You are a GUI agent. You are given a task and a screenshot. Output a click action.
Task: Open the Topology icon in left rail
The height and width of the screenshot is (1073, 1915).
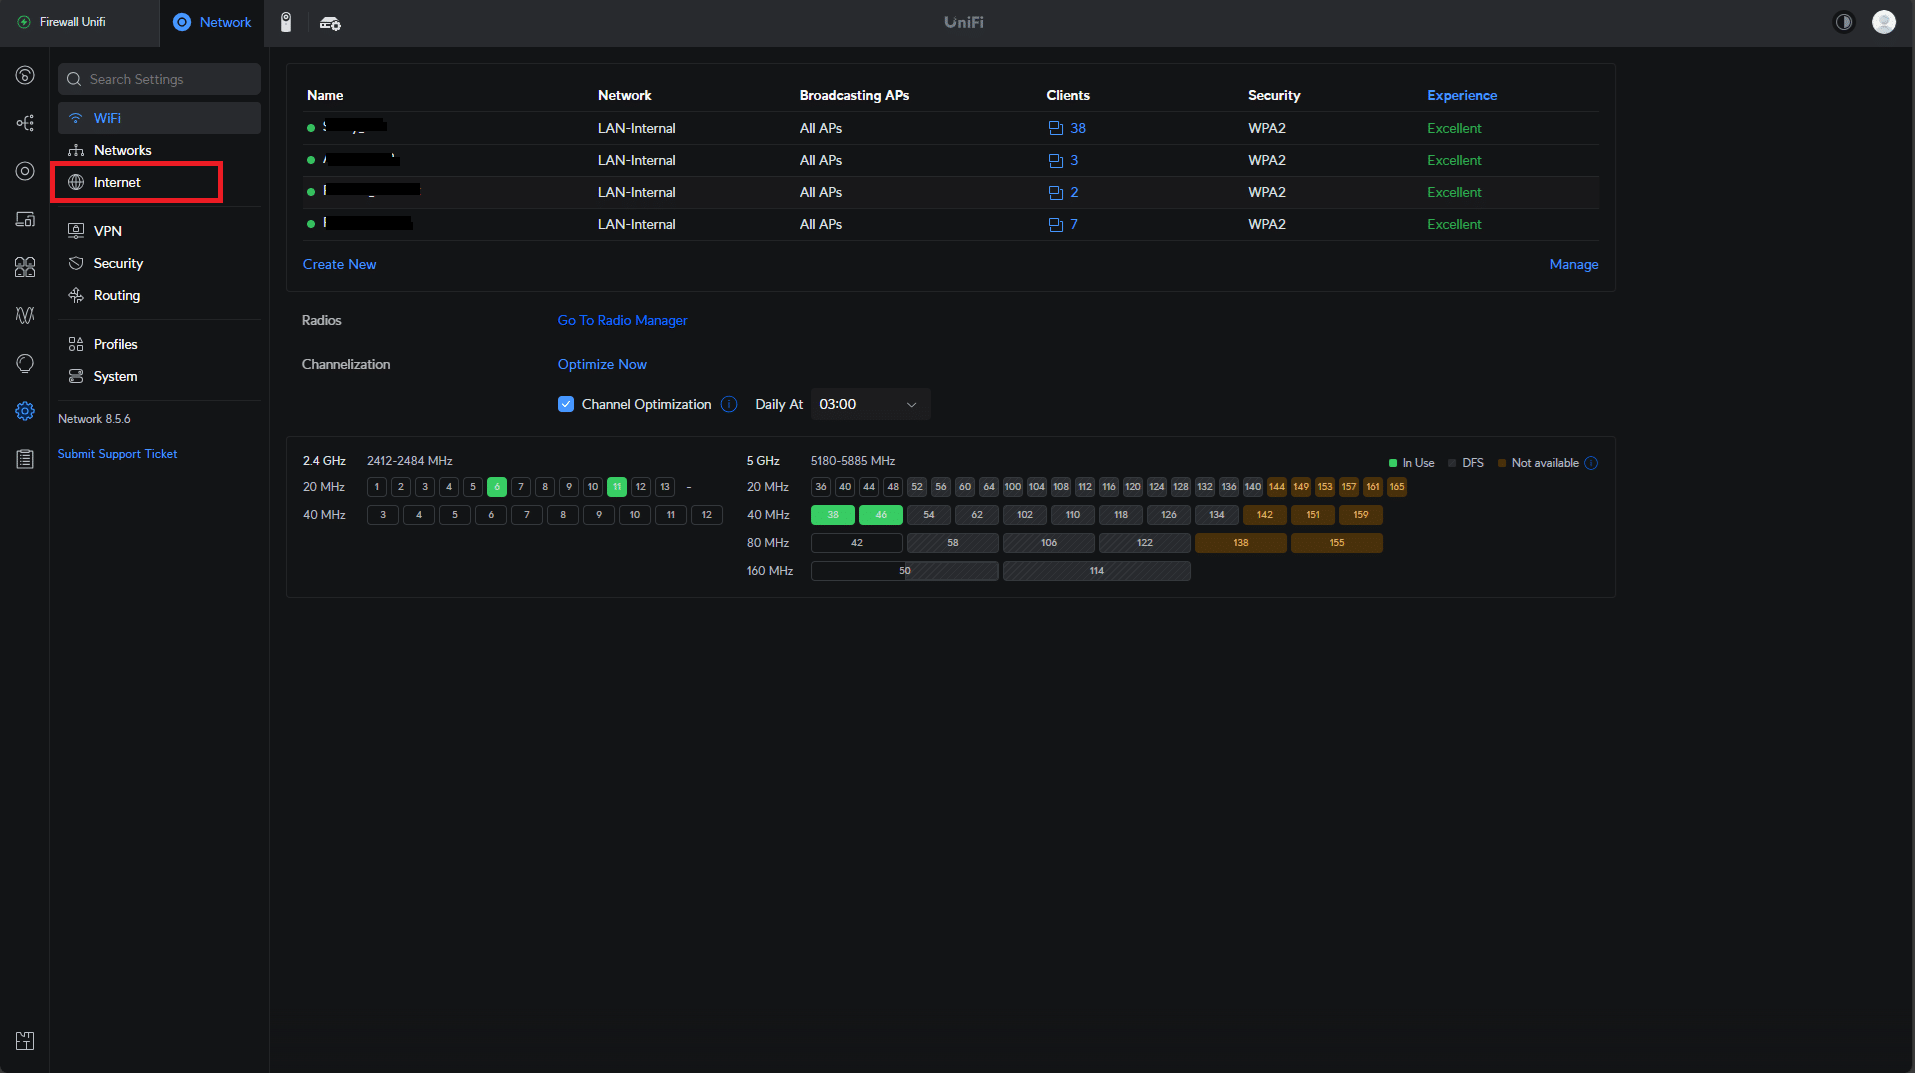[25, 123]
